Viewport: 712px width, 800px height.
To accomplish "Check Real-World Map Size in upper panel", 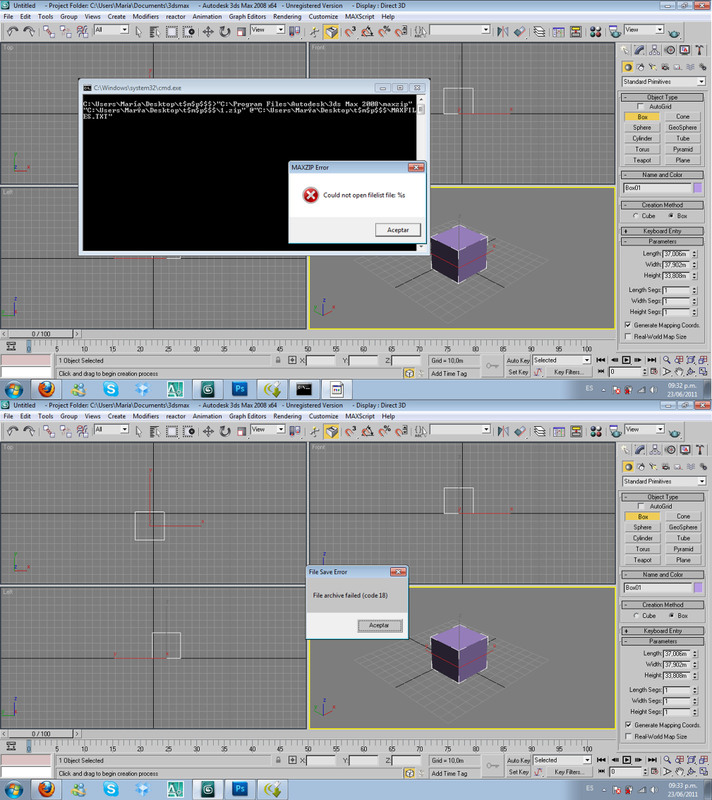I will pyautogui.click(x=628, y=337).
